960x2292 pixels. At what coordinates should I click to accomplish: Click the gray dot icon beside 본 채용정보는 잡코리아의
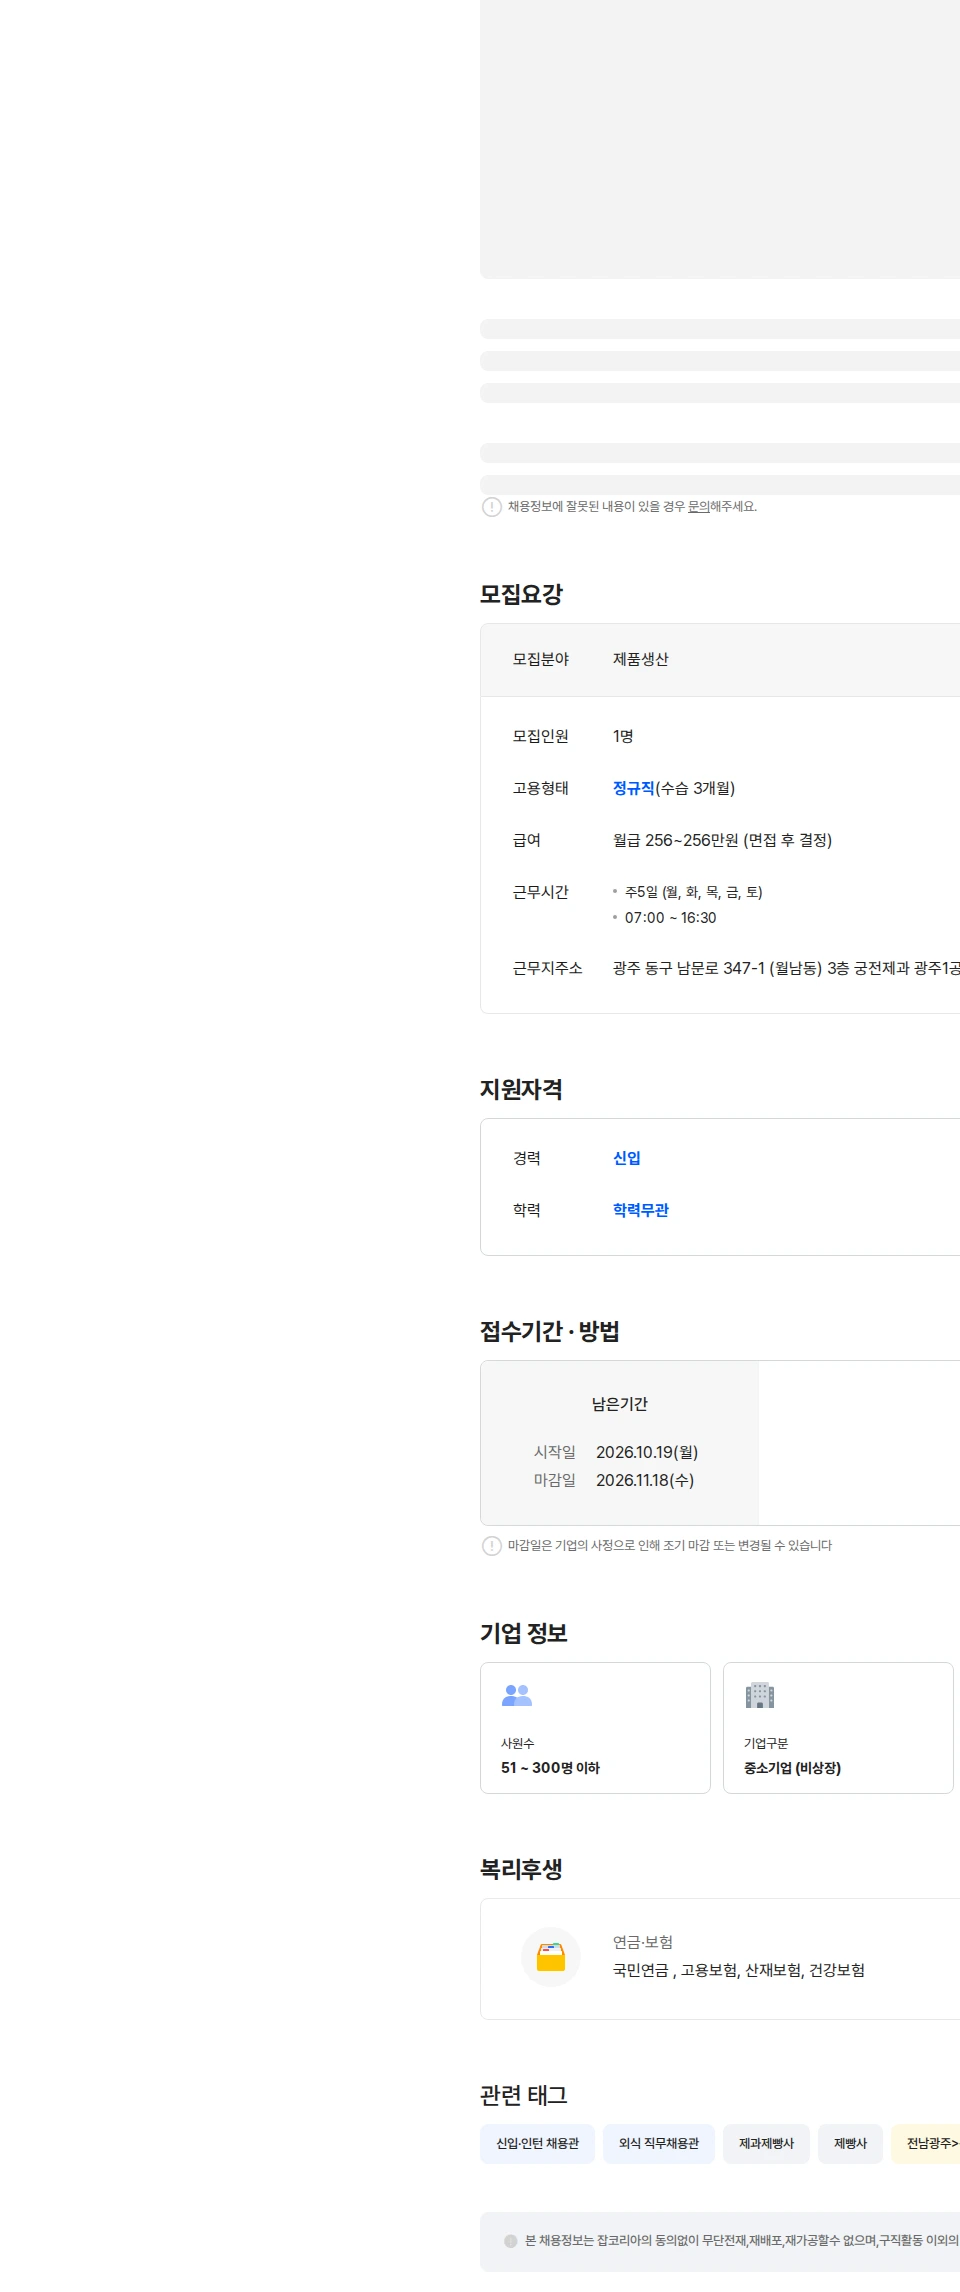click(x=511, y=2241)
